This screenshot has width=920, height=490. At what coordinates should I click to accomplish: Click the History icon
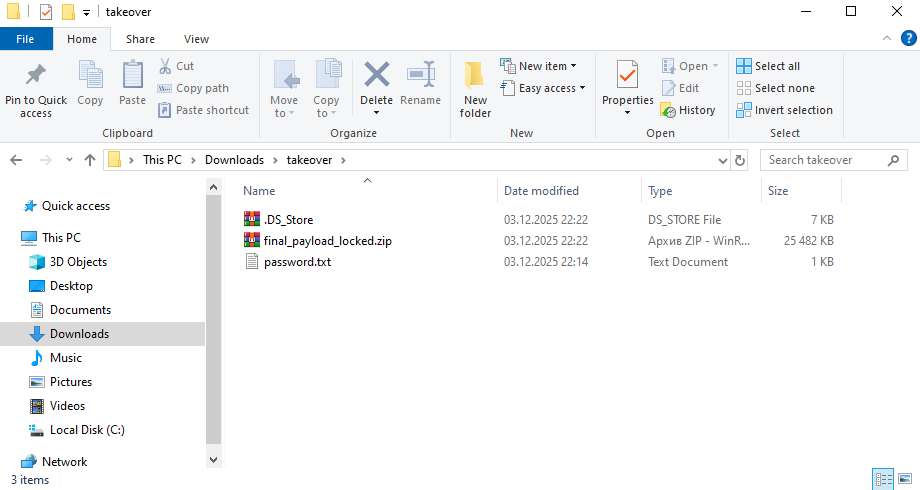coord(668,110)
